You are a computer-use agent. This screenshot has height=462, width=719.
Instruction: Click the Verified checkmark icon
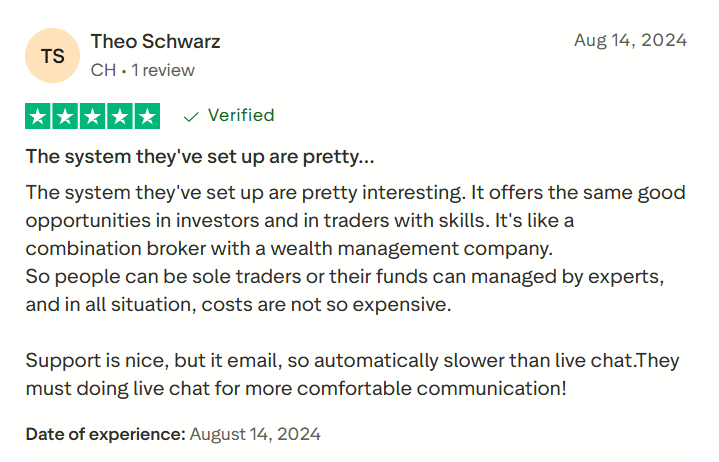[x=190, y=116]
